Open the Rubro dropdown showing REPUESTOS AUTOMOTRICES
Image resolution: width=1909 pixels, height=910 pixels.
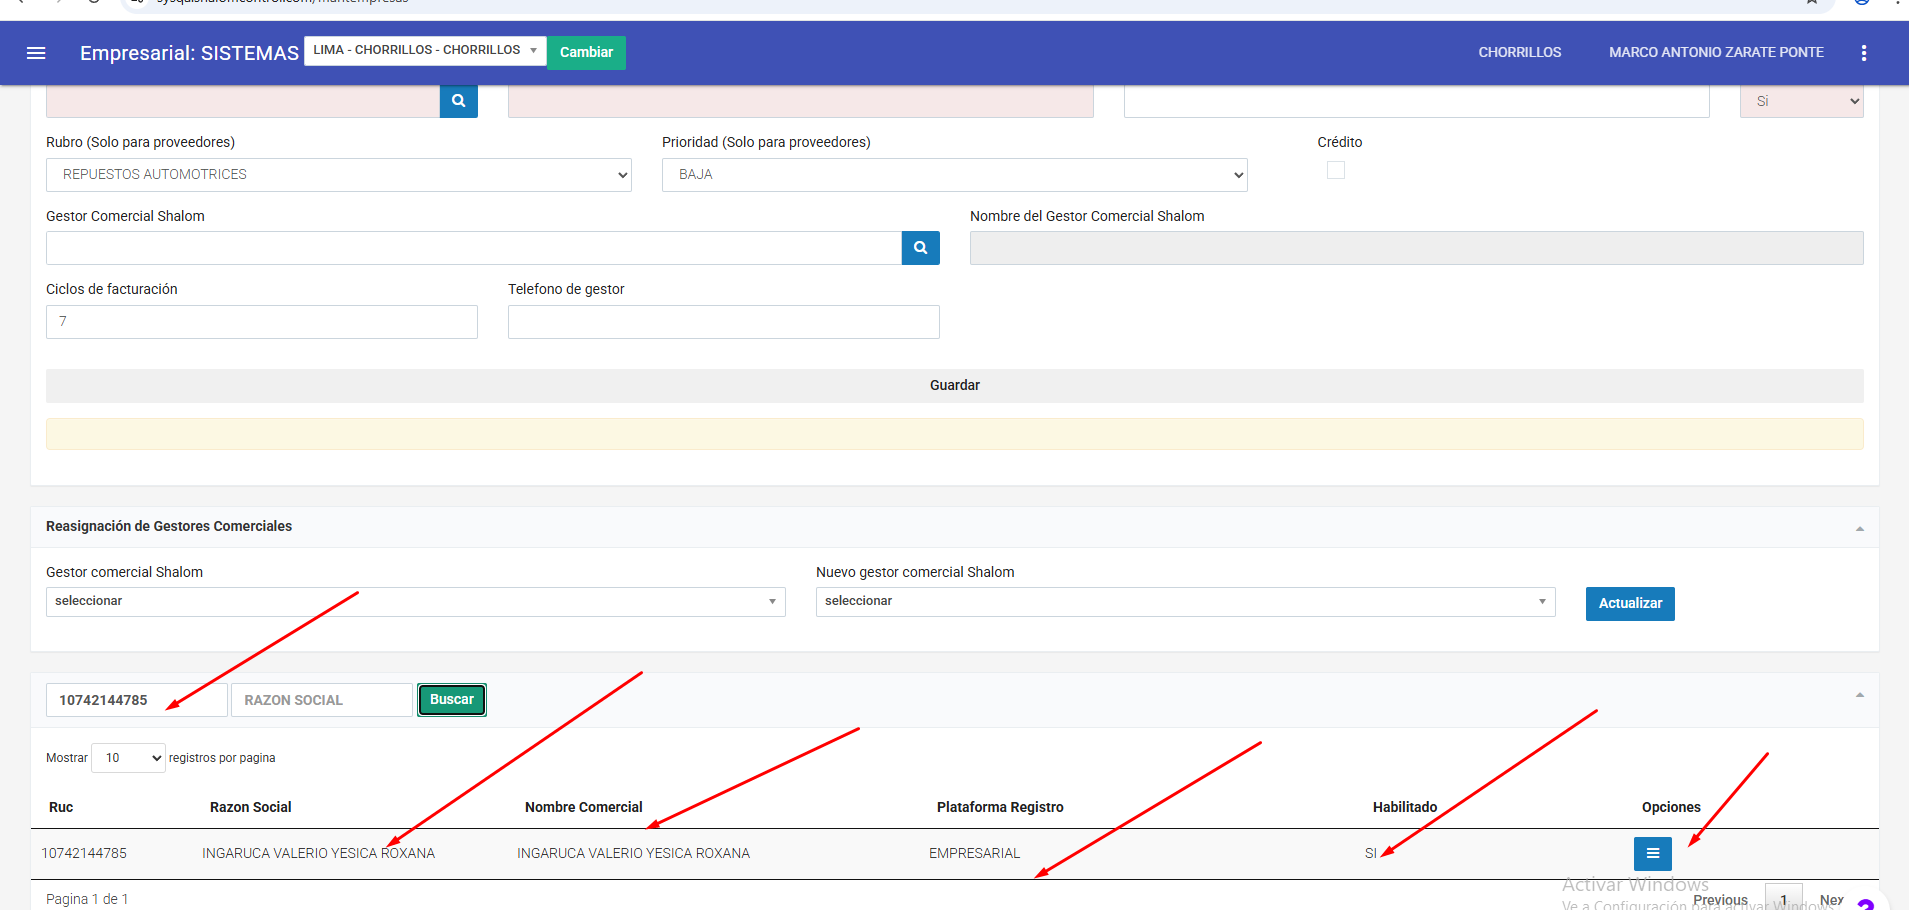[338, 175]
